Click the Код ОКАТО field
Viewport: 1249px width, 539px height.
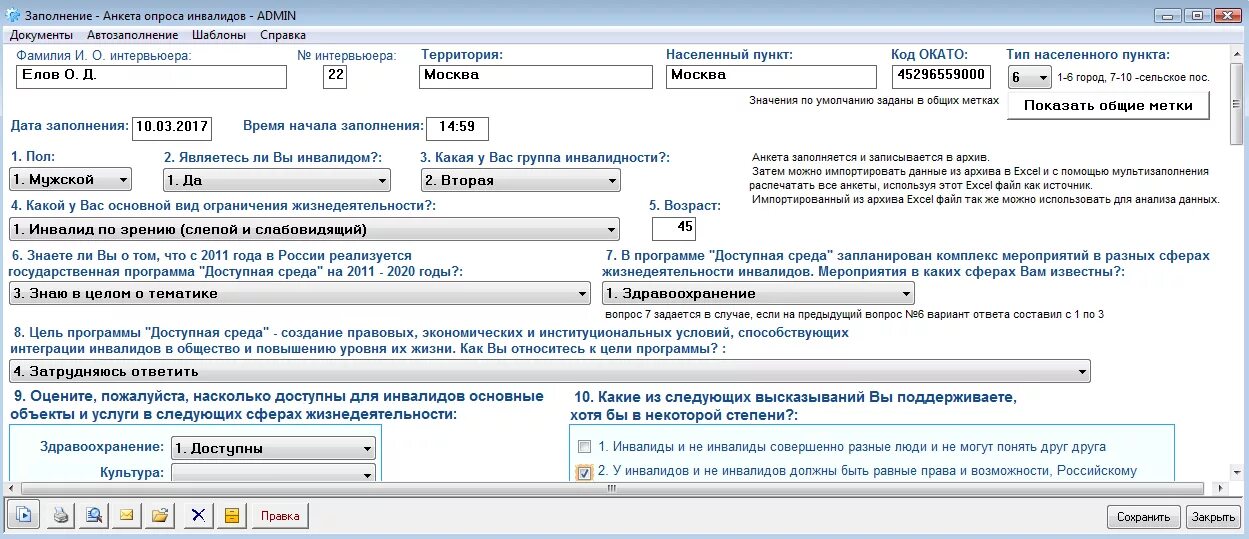pos(940,76)
